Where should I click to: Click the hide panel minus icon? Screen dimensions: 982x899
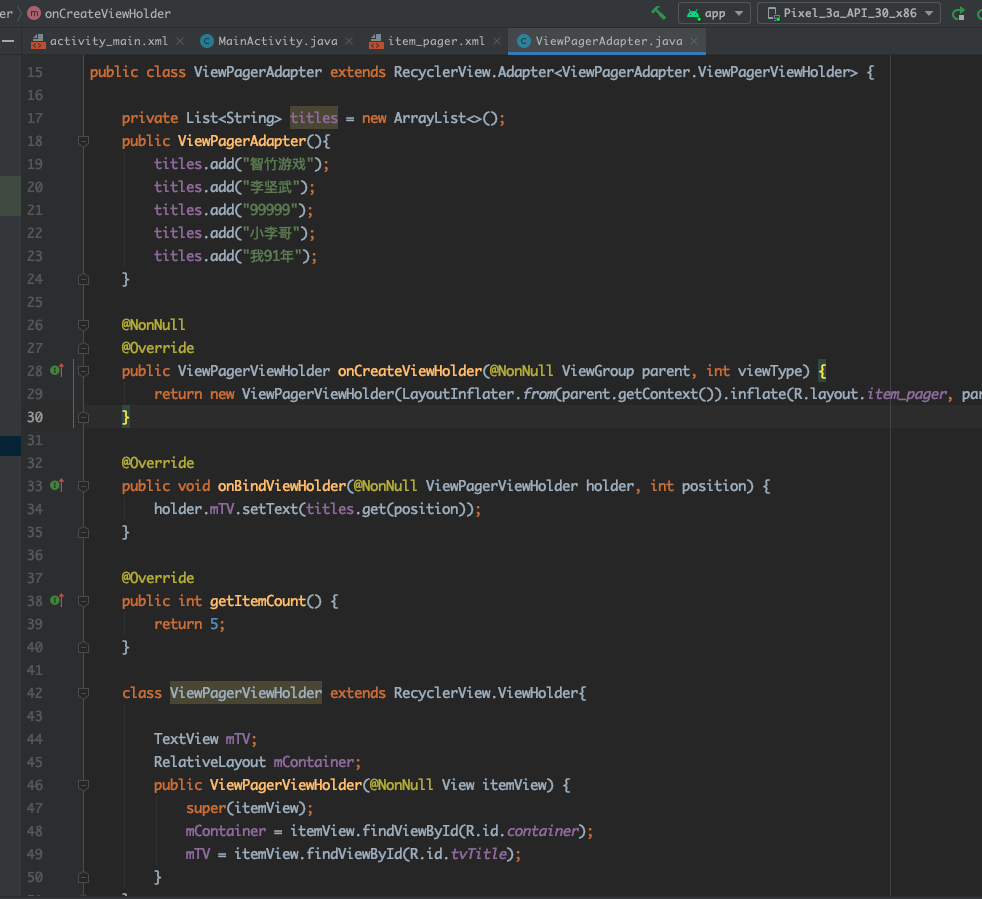[8, 41]
